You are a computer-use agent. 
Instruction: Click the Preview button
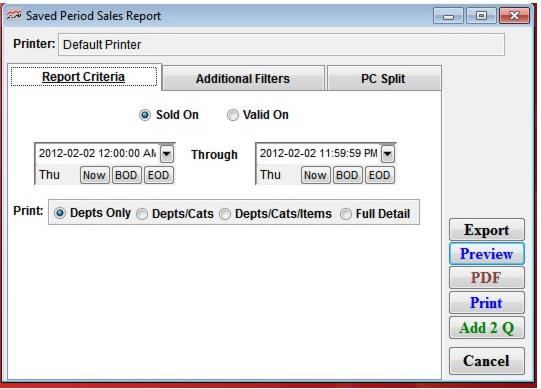tap(487, 254)
